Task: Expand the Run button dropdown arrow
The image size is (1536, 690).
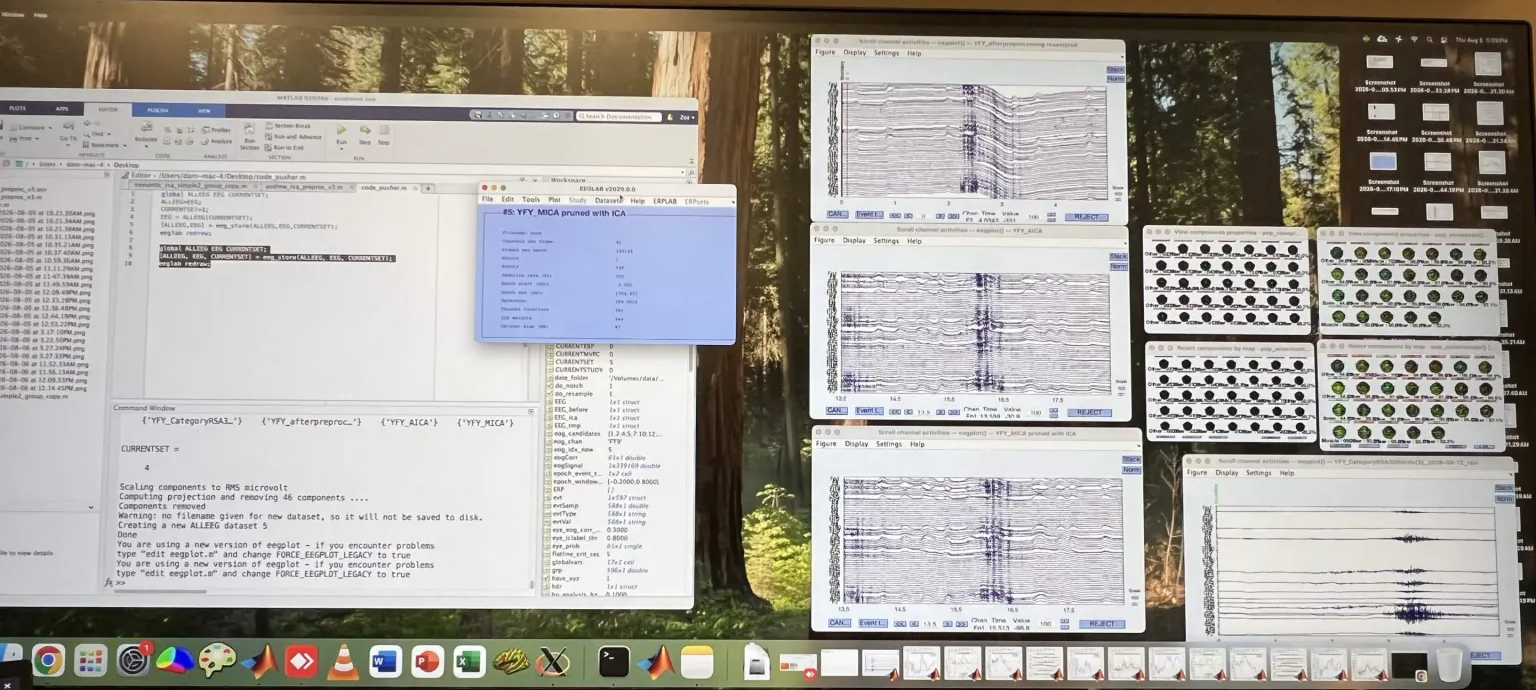Action: [341, 149]
